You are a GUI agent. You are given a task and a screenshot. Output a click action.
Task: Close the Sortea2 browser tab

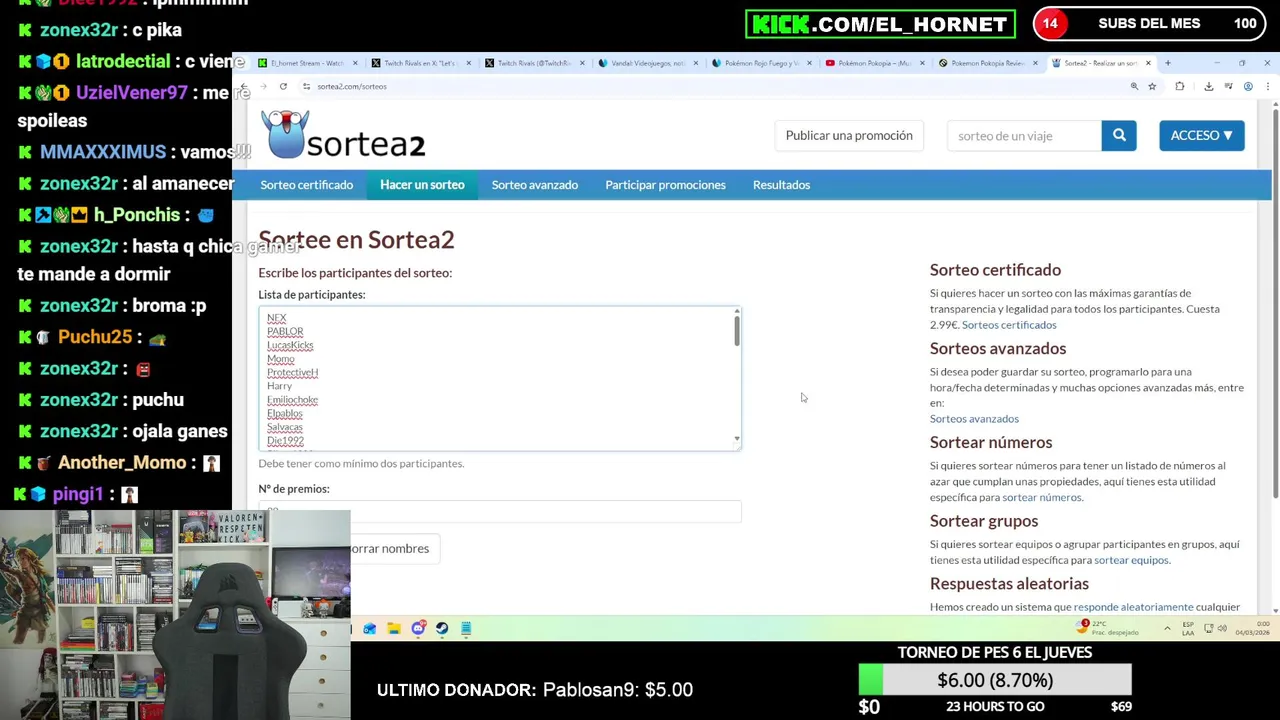1148,63
